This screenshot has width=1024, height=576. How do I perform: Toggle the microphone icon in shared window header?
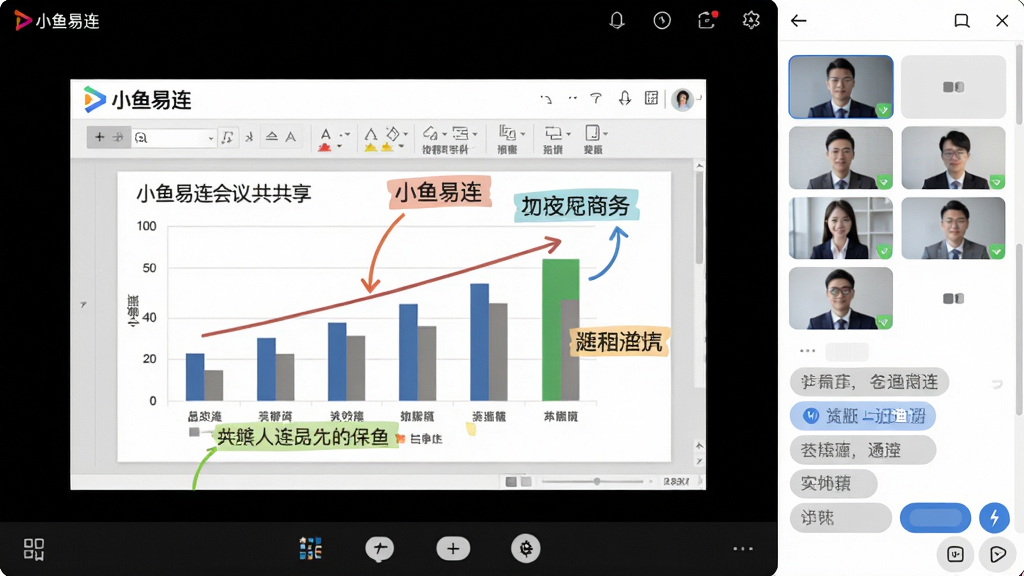(625, 99)
